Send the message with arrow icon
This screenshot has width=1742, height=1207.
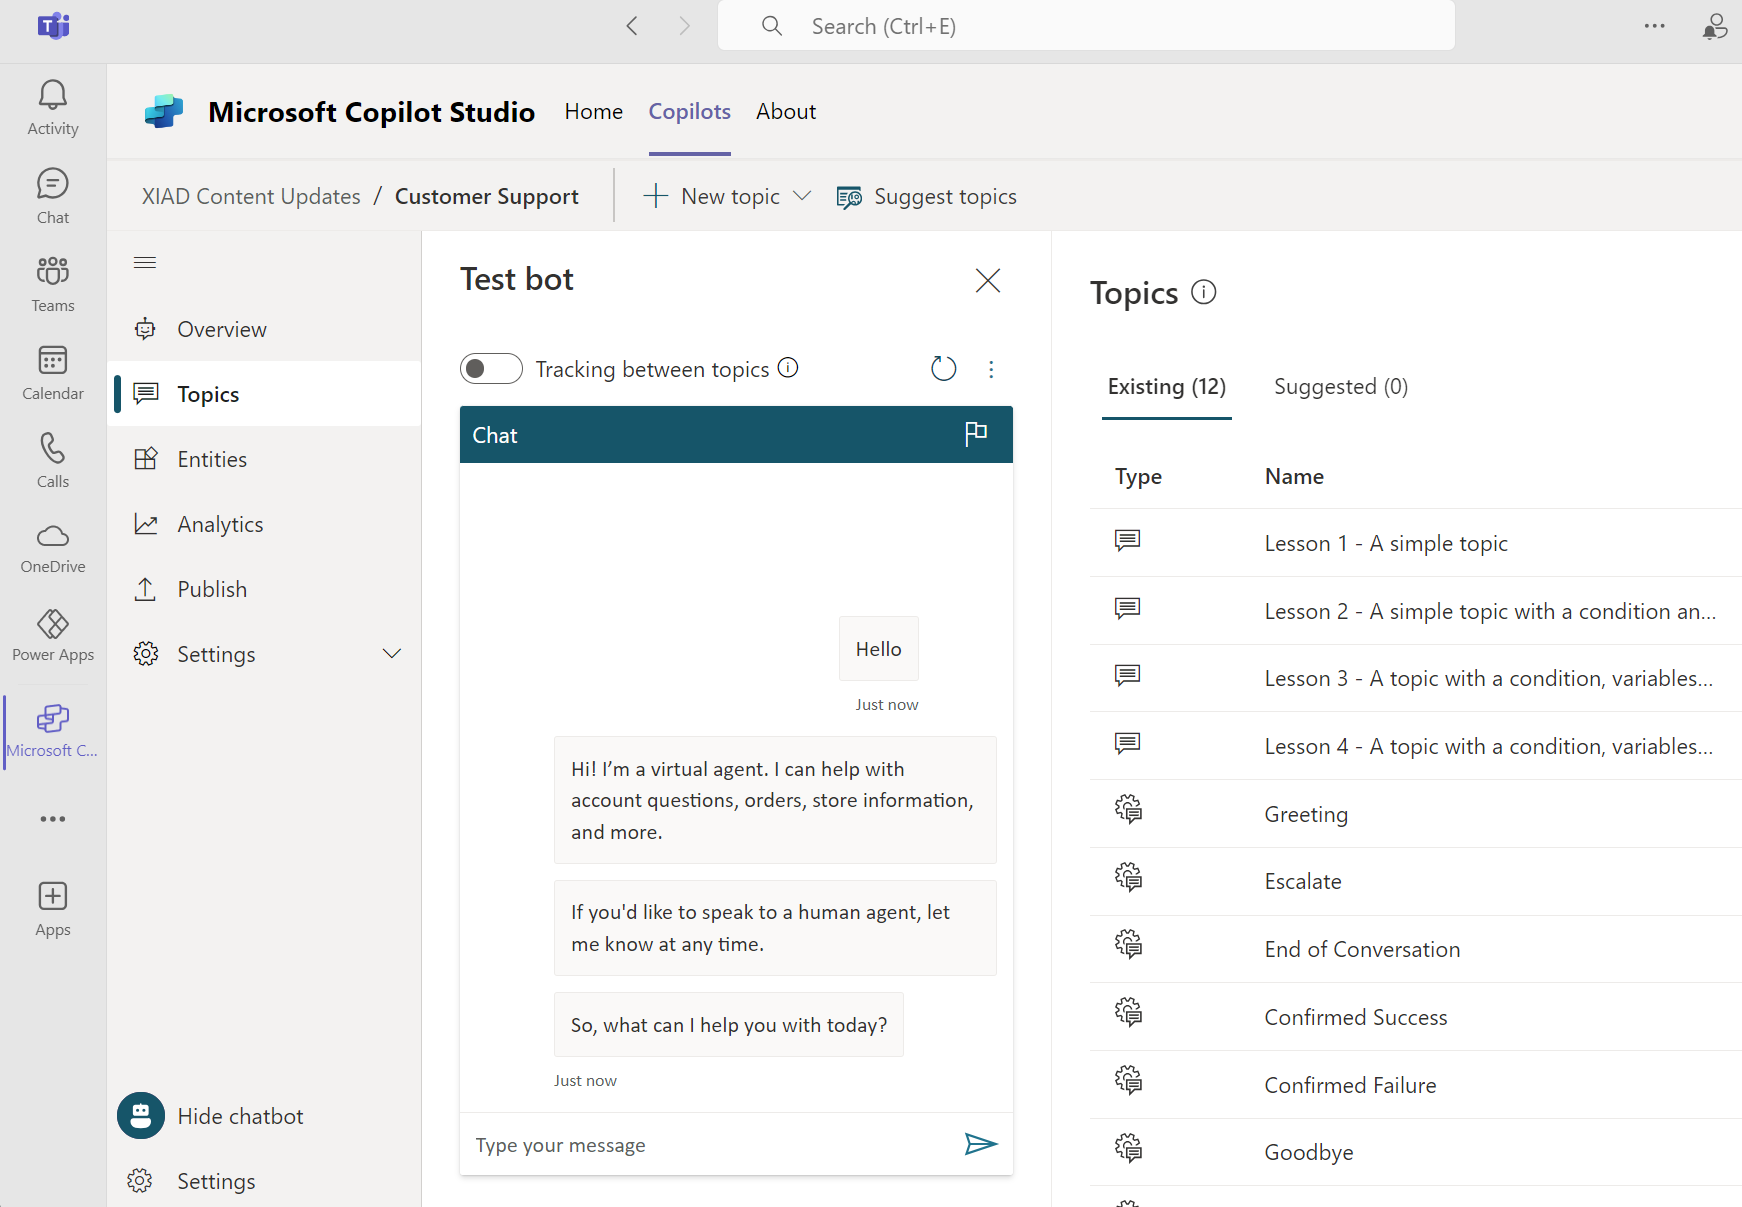click(981, 1143)
